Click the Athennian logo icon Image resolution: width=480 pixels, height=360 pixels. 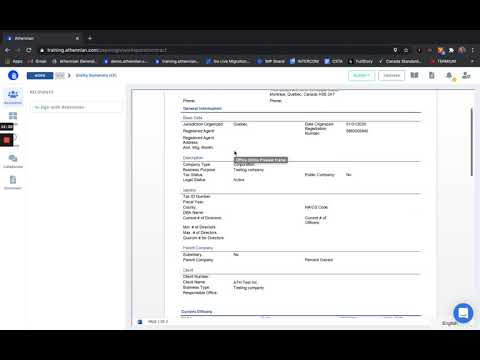[x=13, y=75]
